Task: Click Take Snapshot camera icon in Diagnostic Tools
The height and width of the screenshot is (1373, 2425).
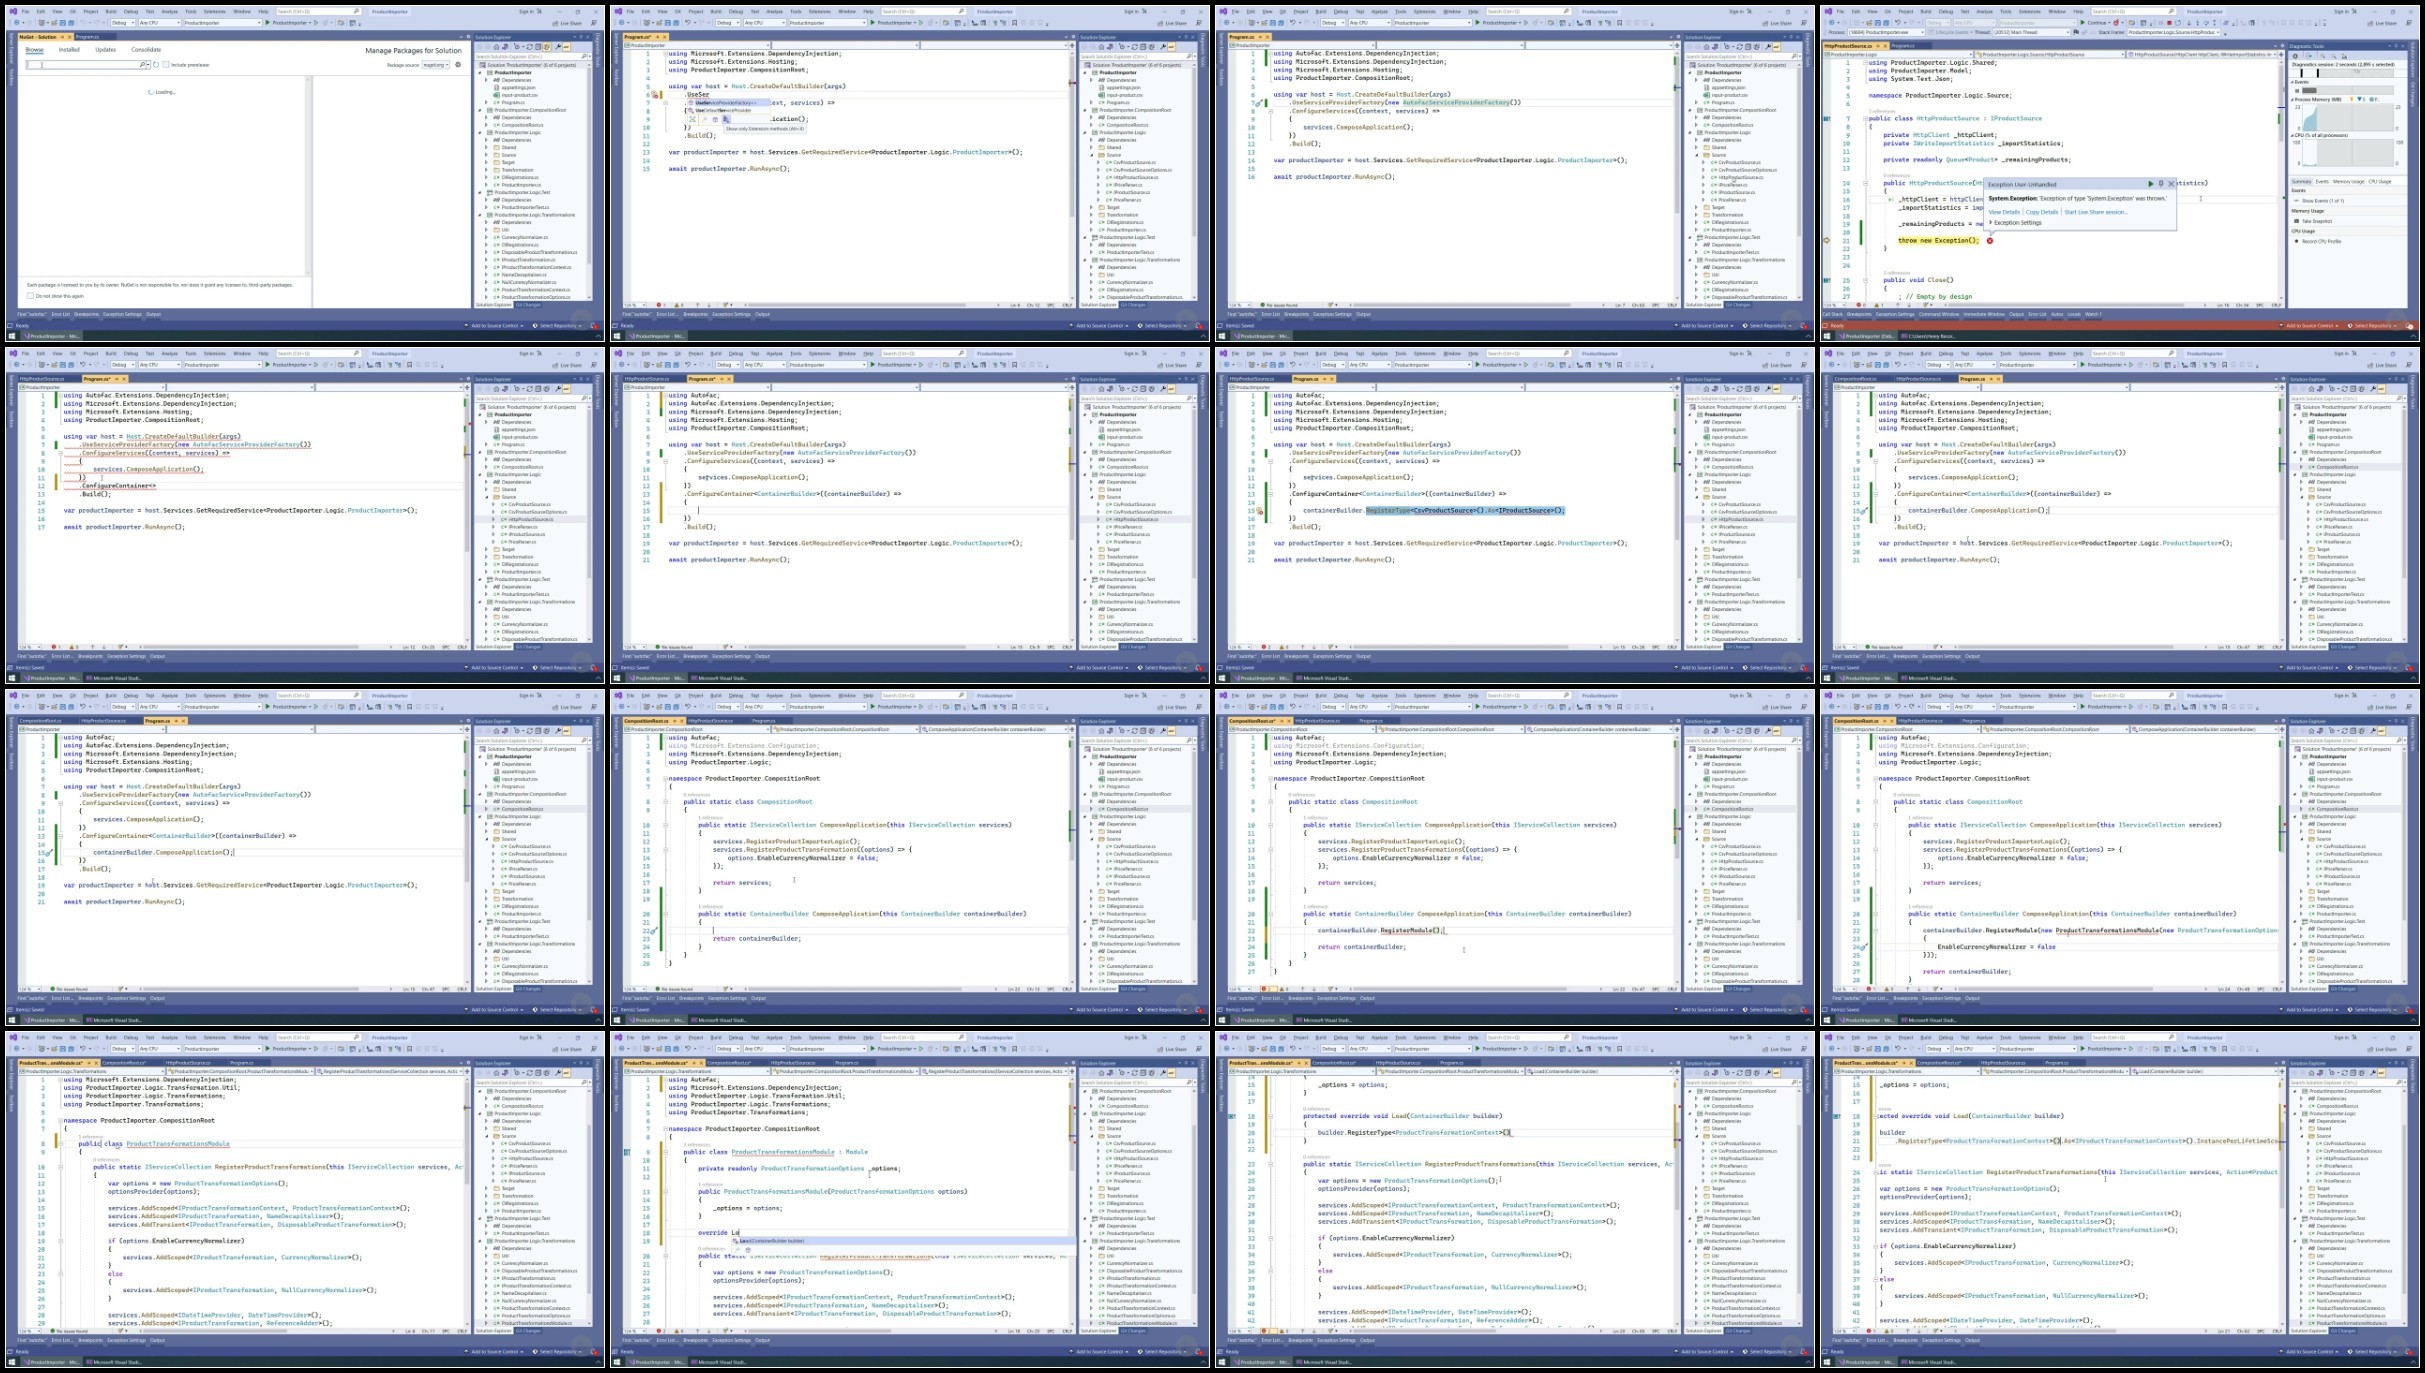Action: (2296, 221)
